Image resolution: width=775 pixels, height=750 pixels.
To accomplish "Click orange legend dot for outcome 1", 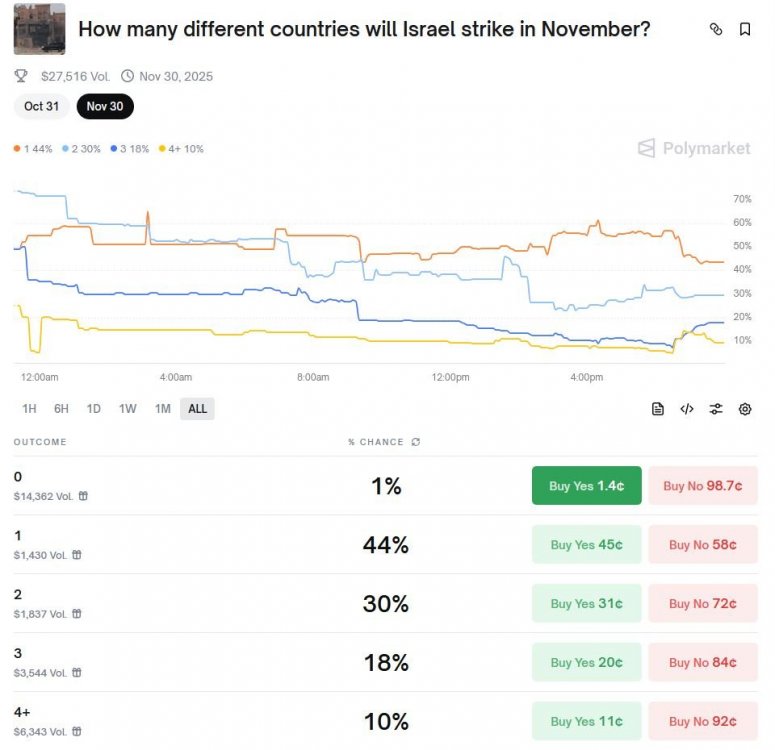I will [17, 149].
